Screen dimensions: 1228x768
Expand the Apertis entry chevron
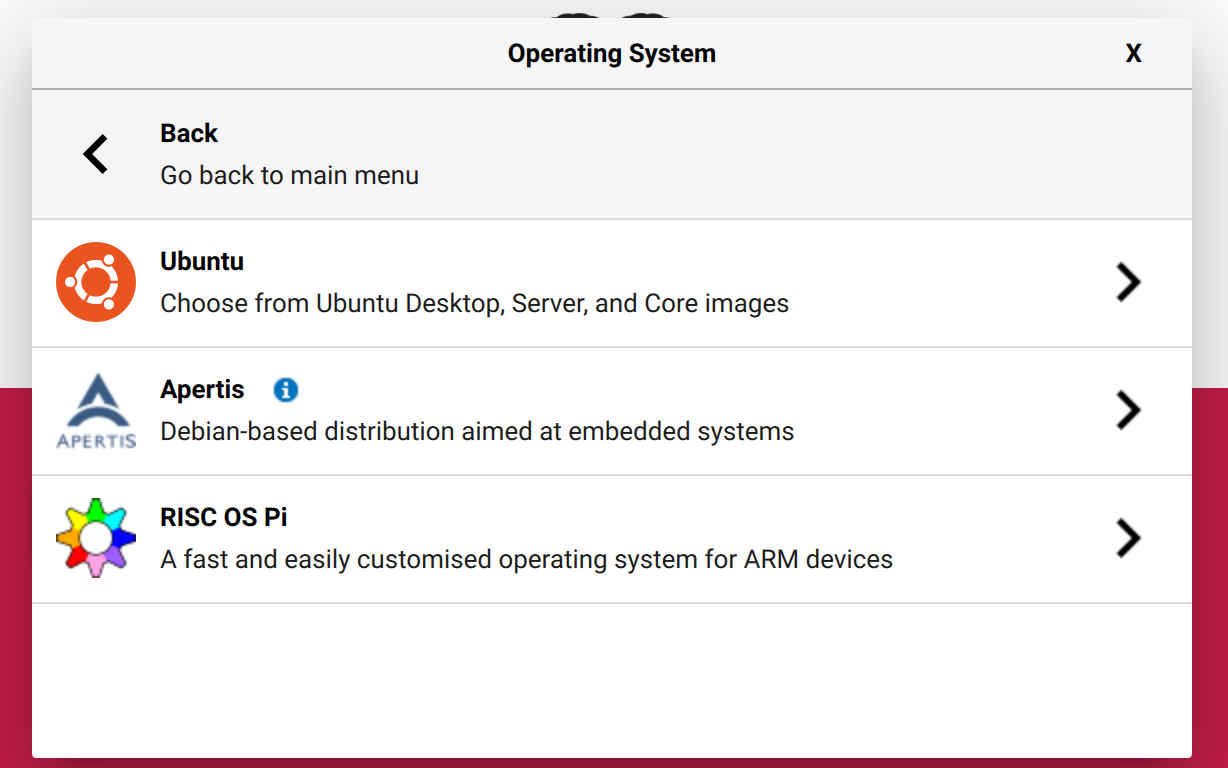pos(1128,410)
